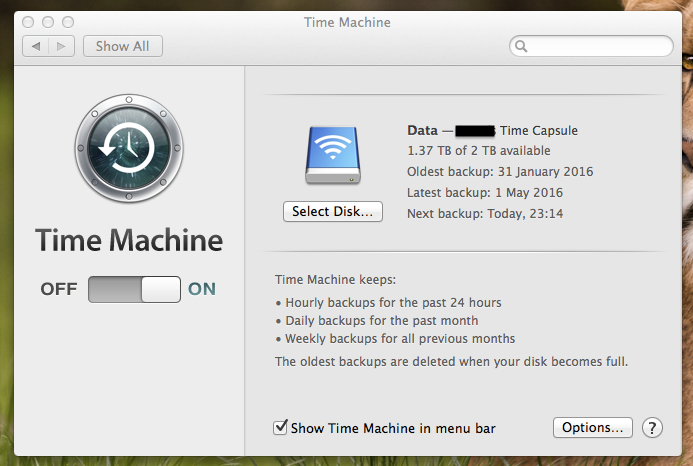
Task: Click the minimize window button
Action: (x=48, y=22)
